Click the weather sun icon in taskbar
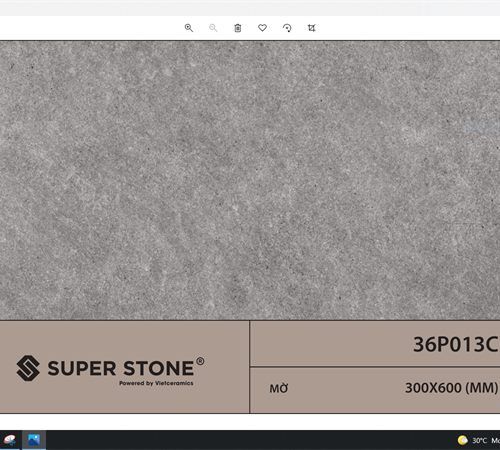Image resolution: width=500 pixels, height=450 pixels. coord(463,440)
